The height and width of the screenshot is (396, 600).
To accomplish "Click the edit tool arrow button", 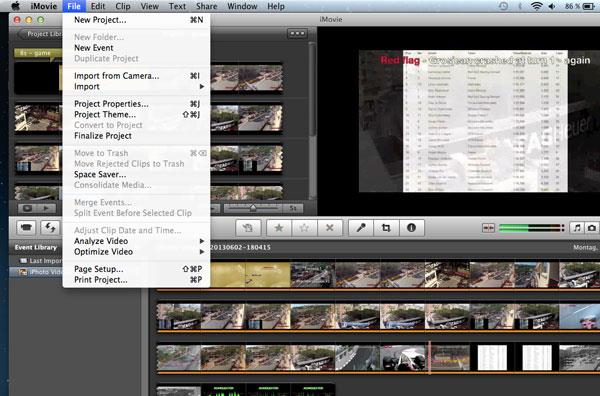I will (x=248, y=228).
